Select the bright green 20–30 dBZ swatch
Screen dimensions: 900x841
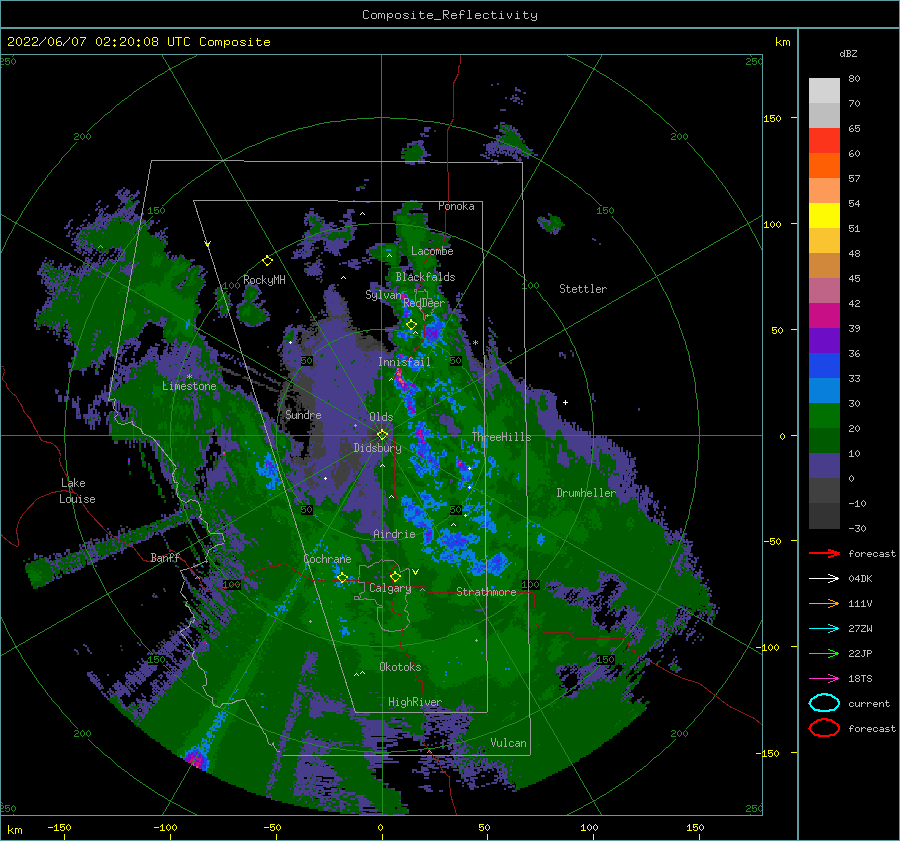pyautogui.click(x=824, y=415)
